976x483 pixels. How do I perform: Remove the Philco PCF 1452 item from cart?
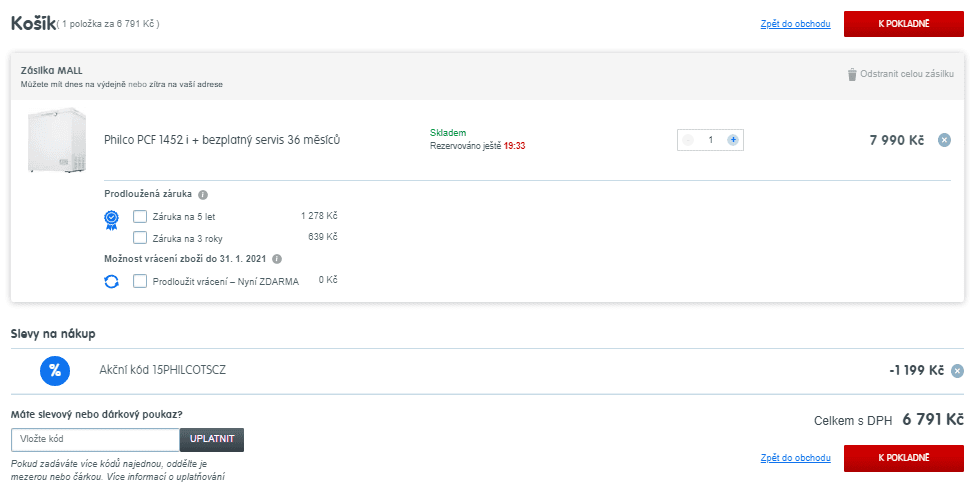pyautogui.click(x=944, y=140)
